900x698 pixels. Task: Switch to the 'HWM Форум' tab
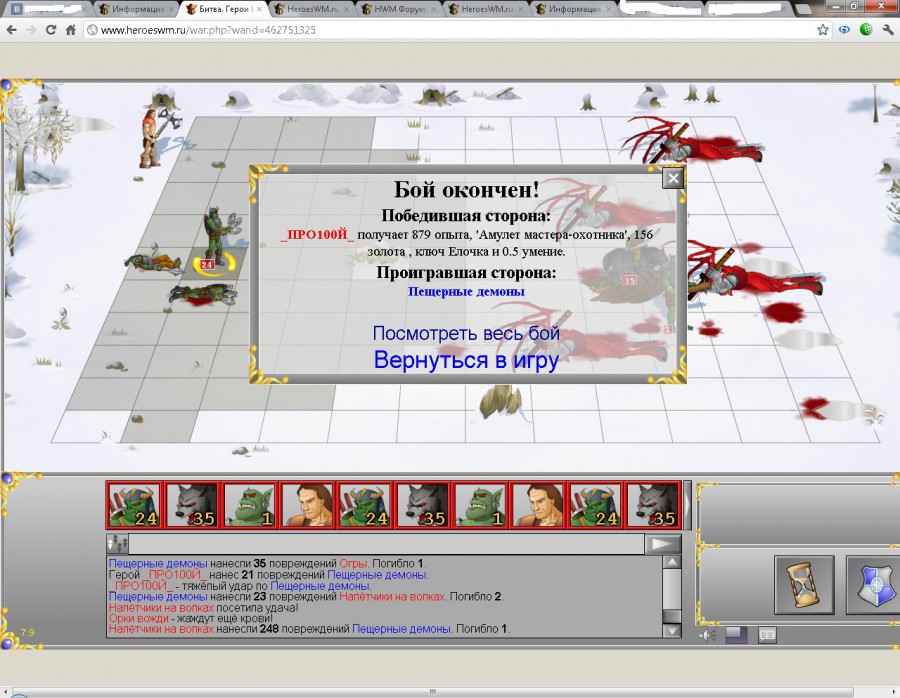(397, 9)
